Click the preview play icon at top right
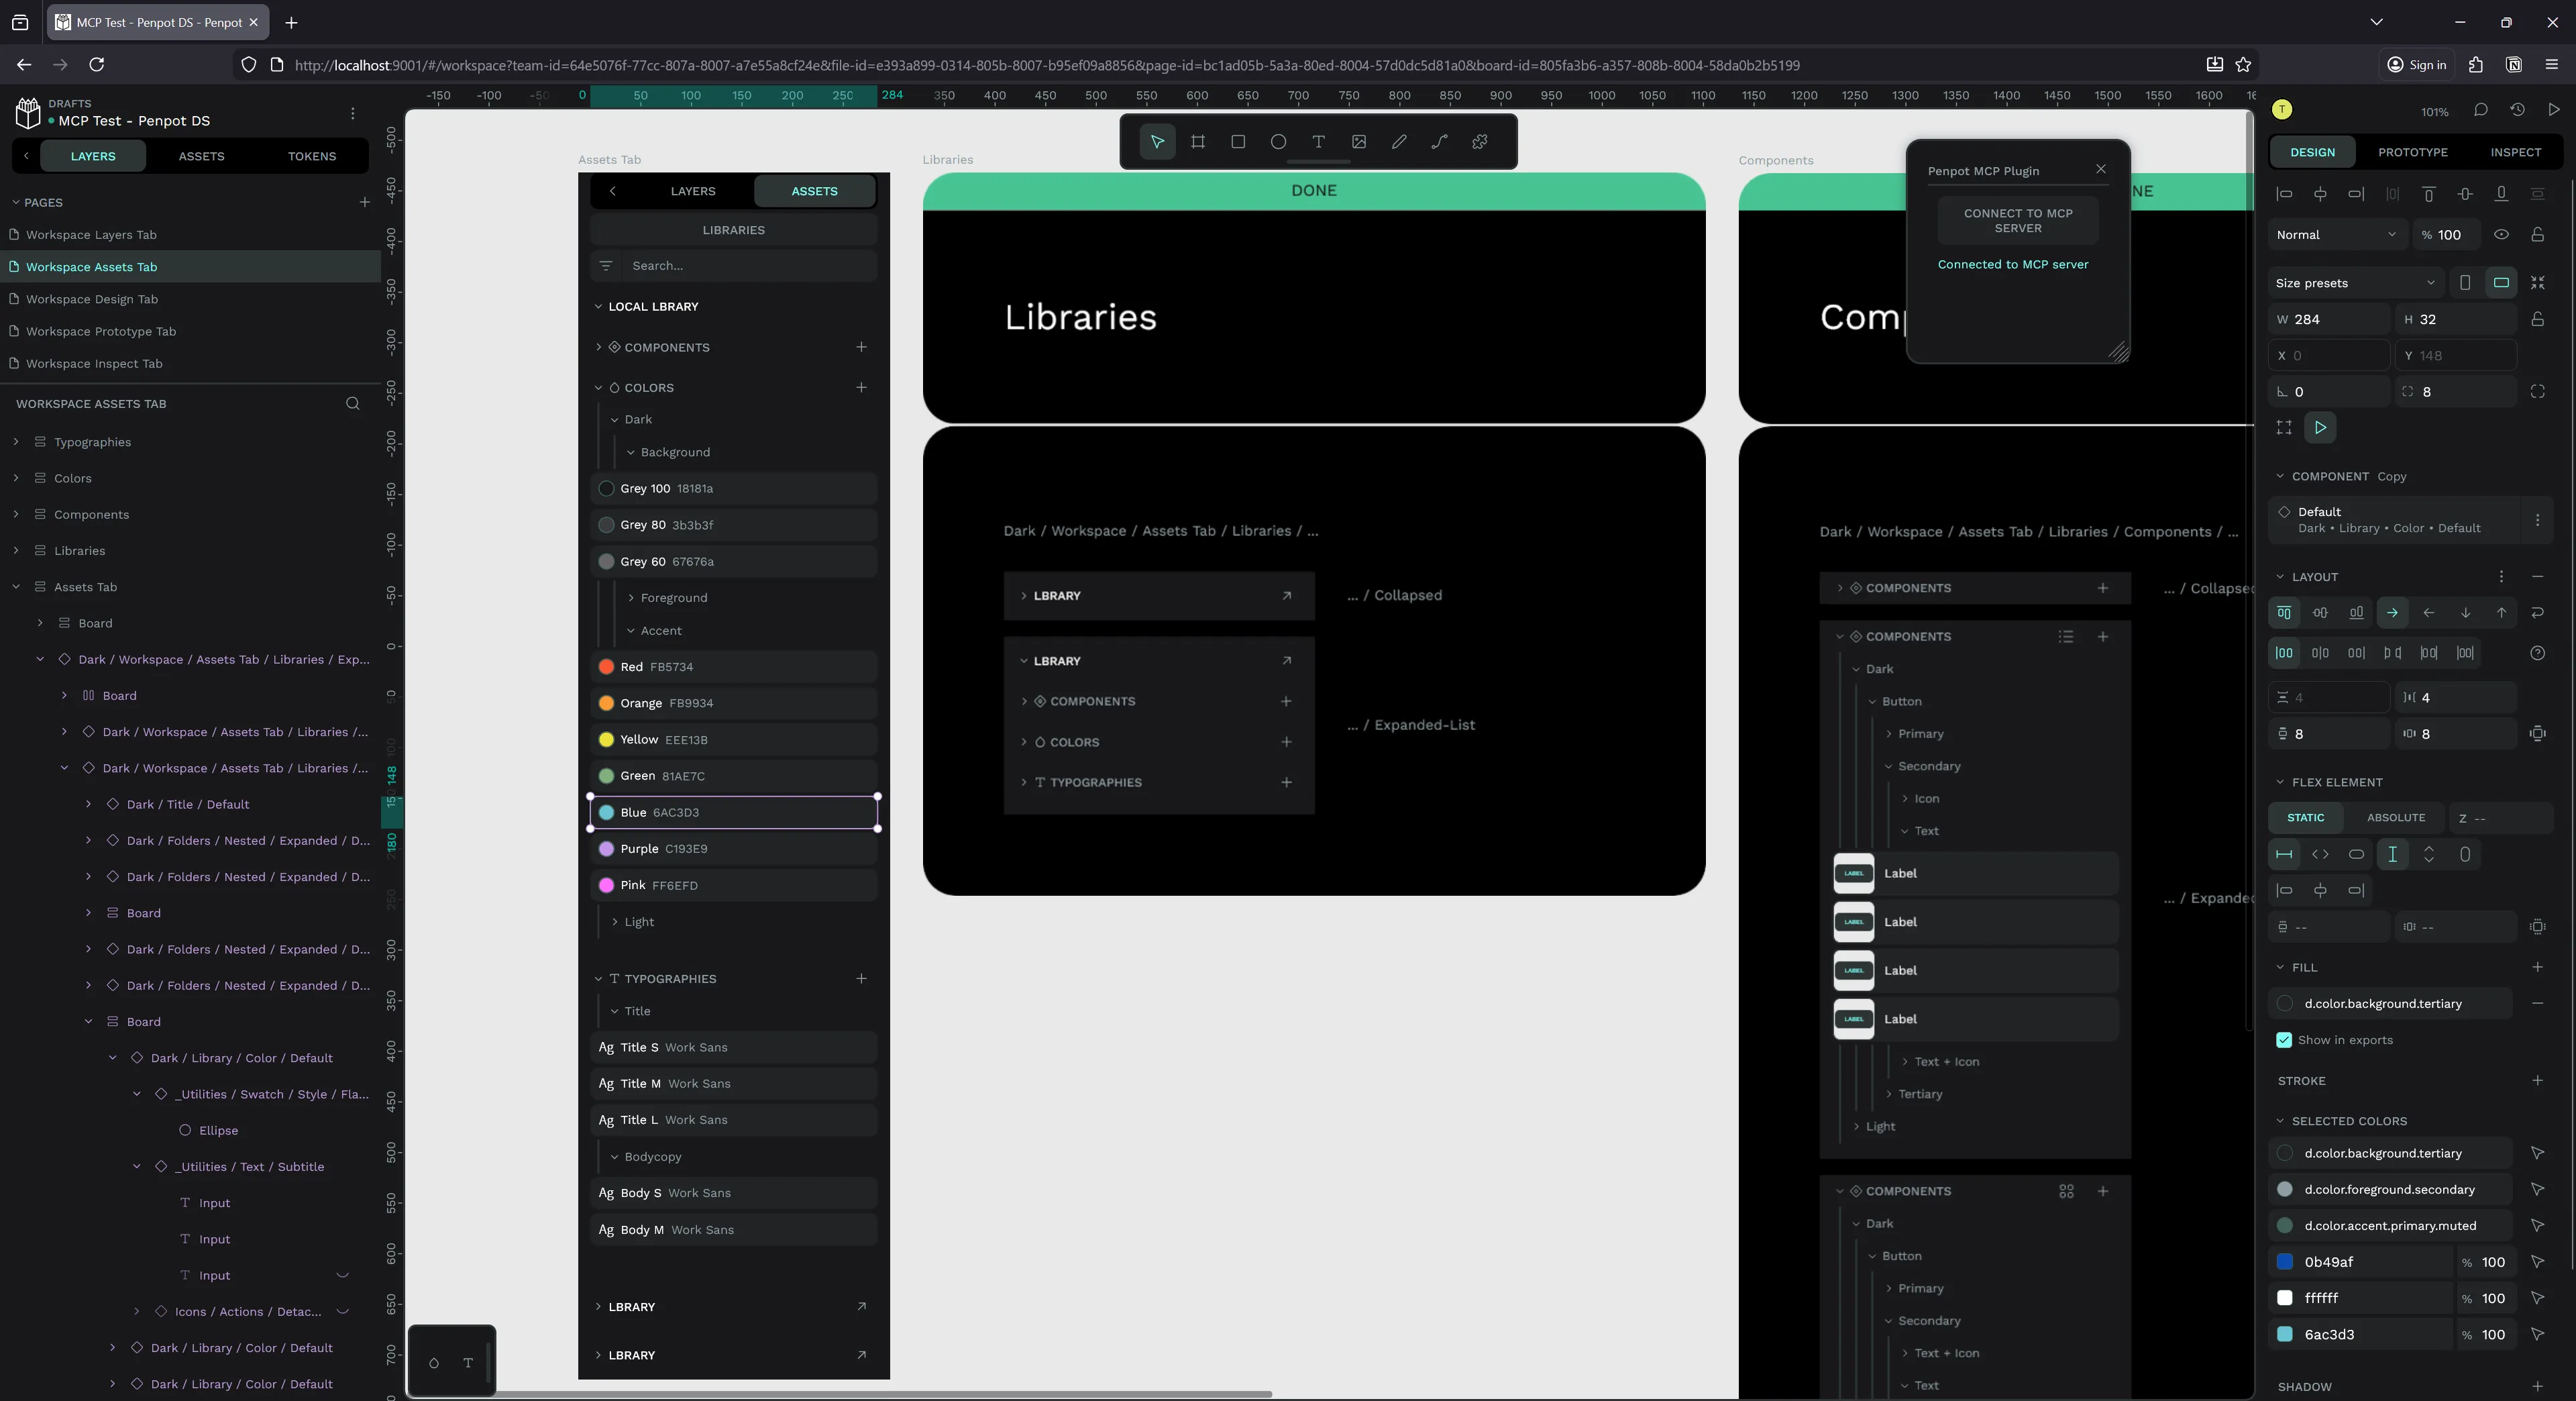 (2554, 110)
